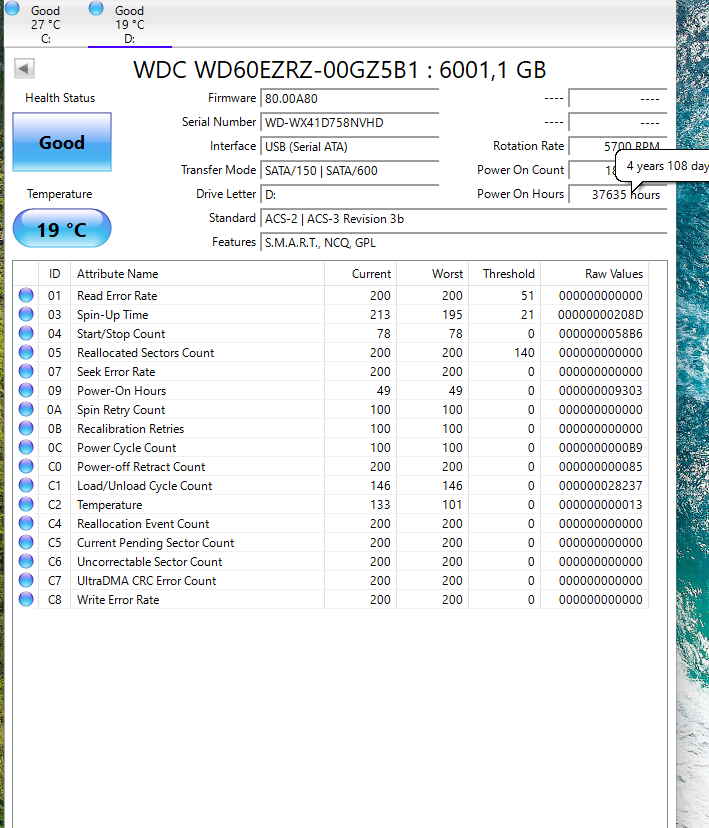This screenshot has height=828, width=709.
Task: Click the status icon for Write Error Rate
Action: (x=26, y=599)
